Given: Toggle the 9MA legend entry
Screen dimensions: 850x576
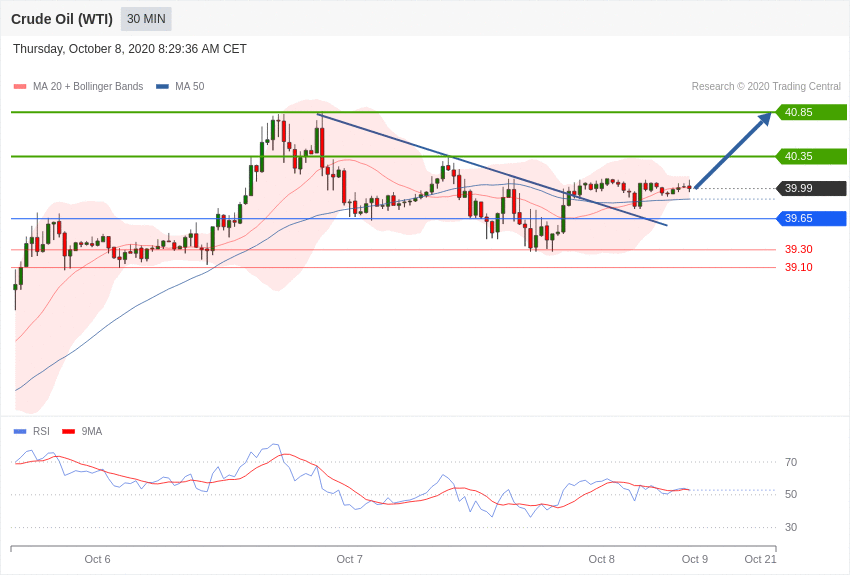Looking at the screenshot, I should [91, 432].
